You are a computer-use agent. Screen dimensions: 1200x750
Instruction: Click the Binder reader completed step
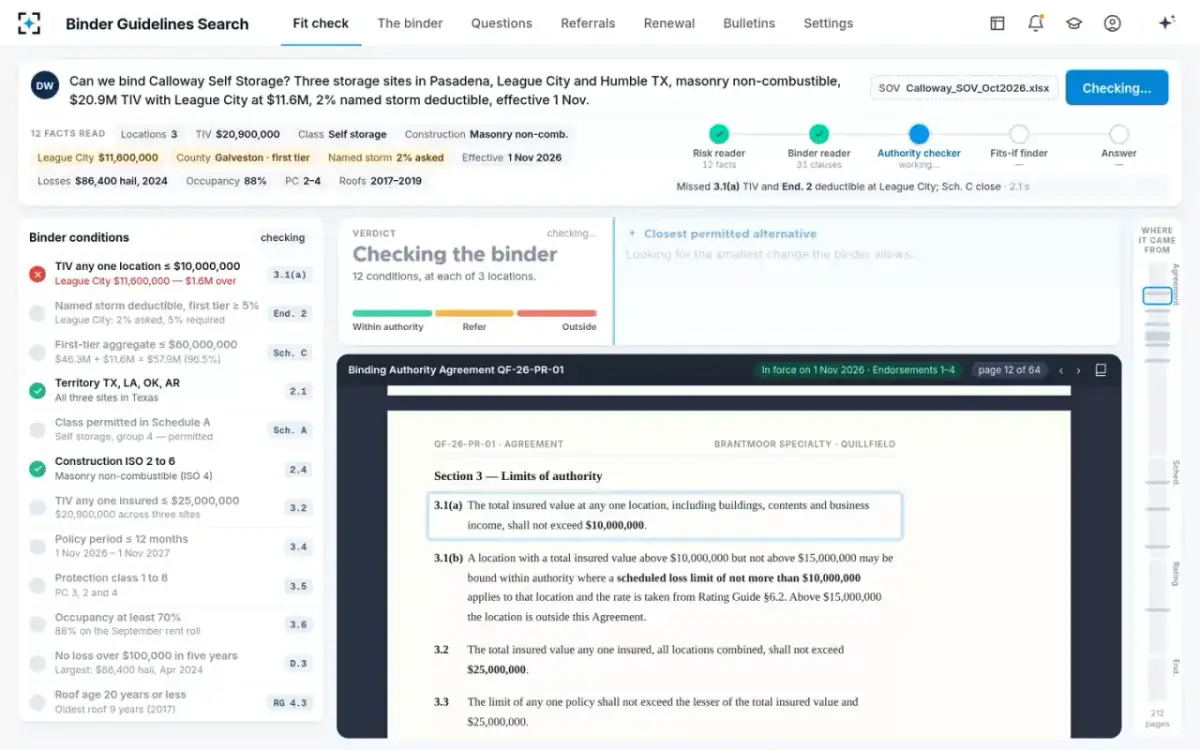pos(819,134)
